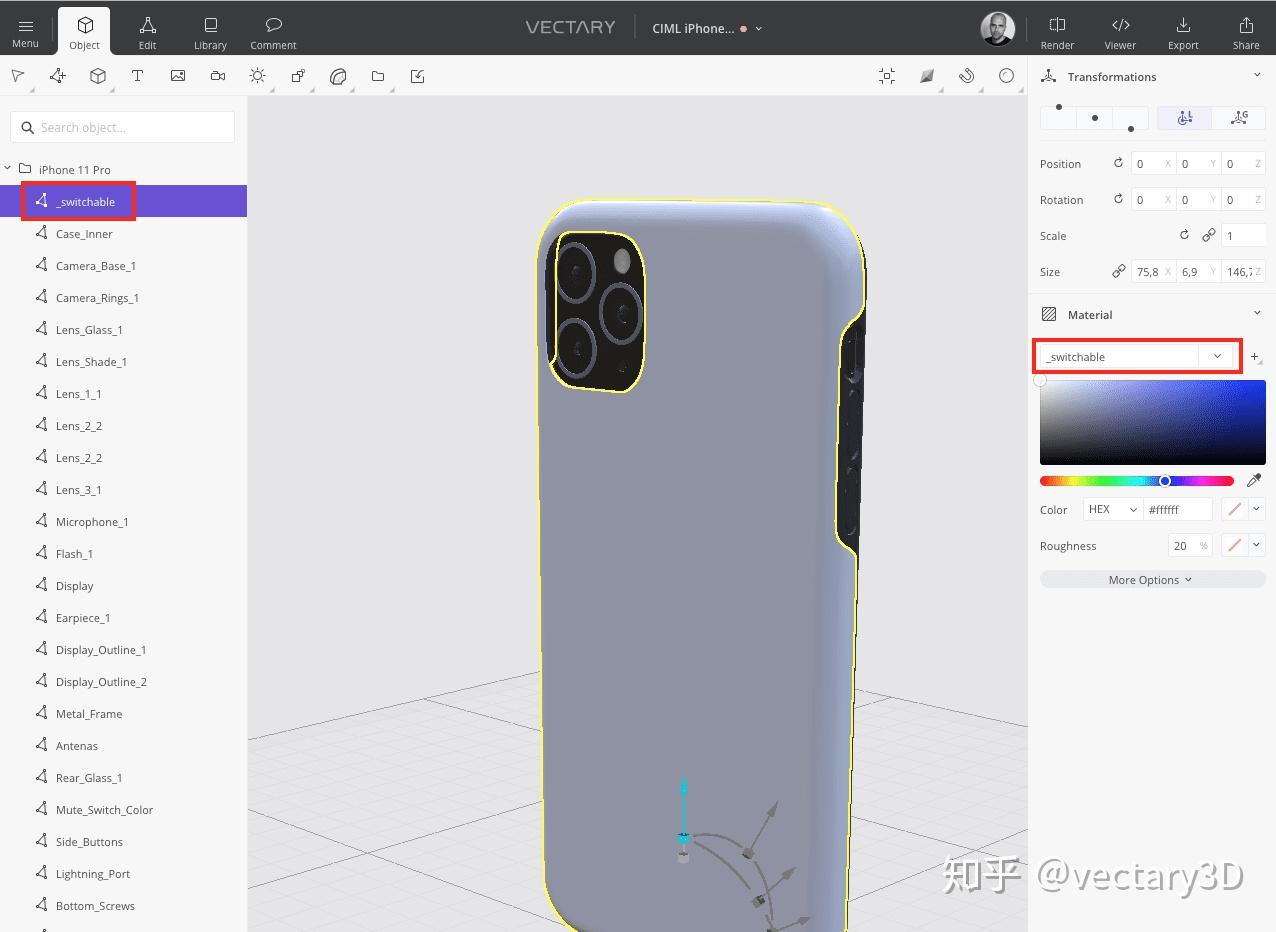Pick a color from the hue slider
This screenshot has width=1276, height=932.
click(1135, 480)
